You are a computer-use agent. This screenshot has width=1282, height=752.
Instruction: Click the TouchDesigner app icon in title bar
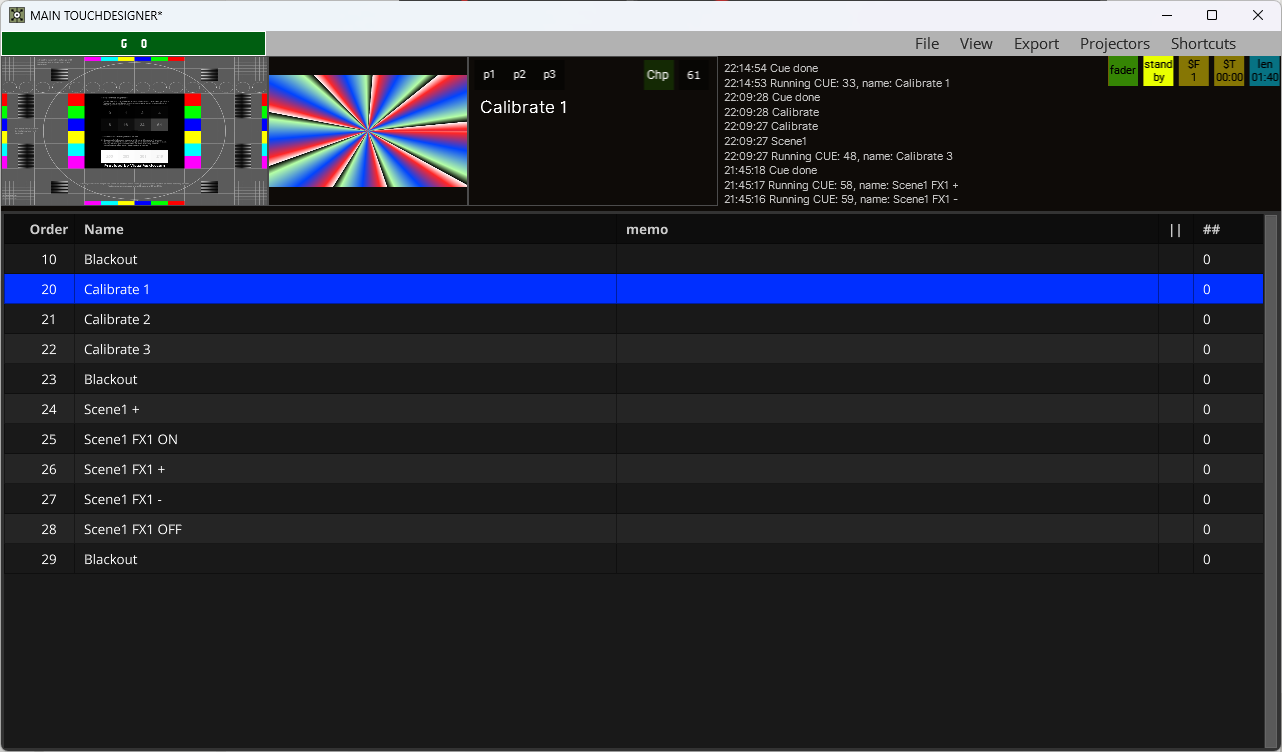tap(17, 15)
